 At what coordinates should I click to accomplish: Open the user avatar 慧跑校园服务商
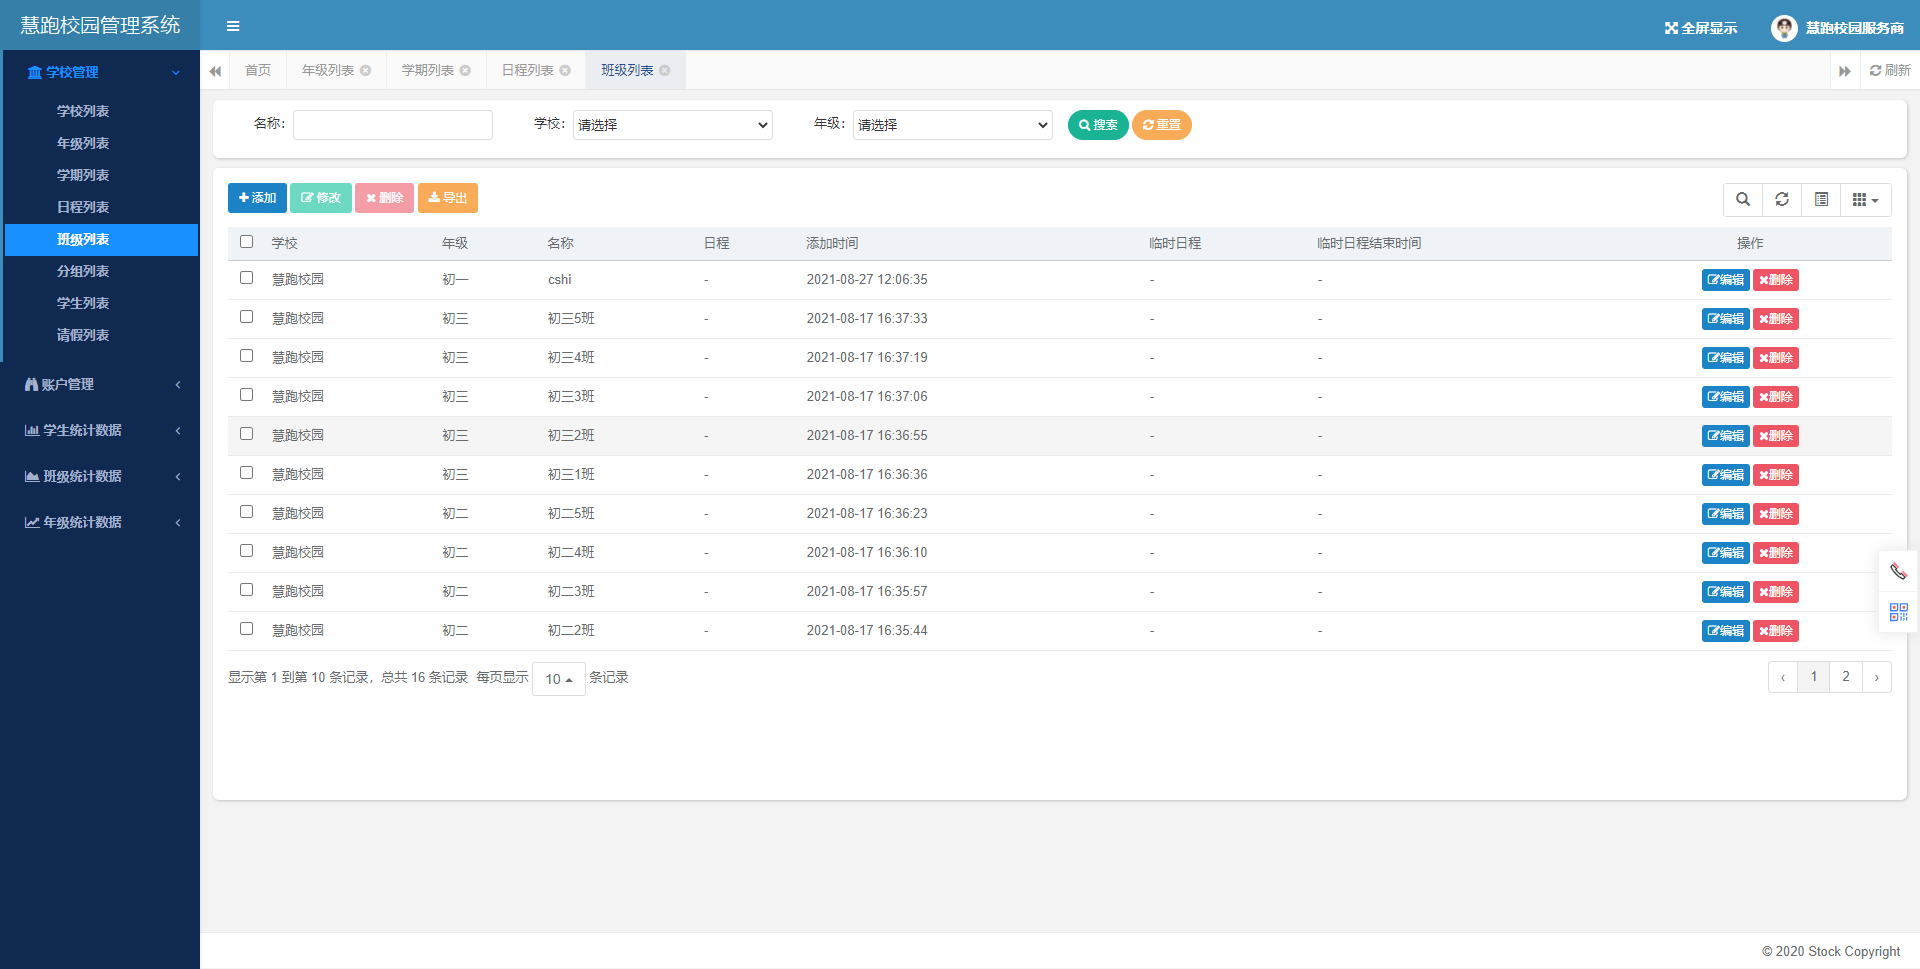pos(1837,28)
